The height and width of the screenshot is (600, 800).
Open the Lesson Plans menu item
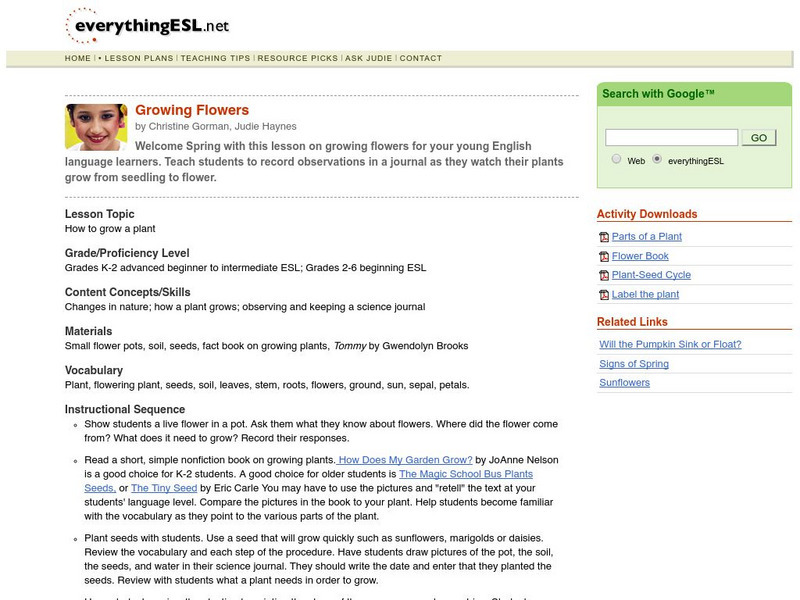[x=139, y=58]
